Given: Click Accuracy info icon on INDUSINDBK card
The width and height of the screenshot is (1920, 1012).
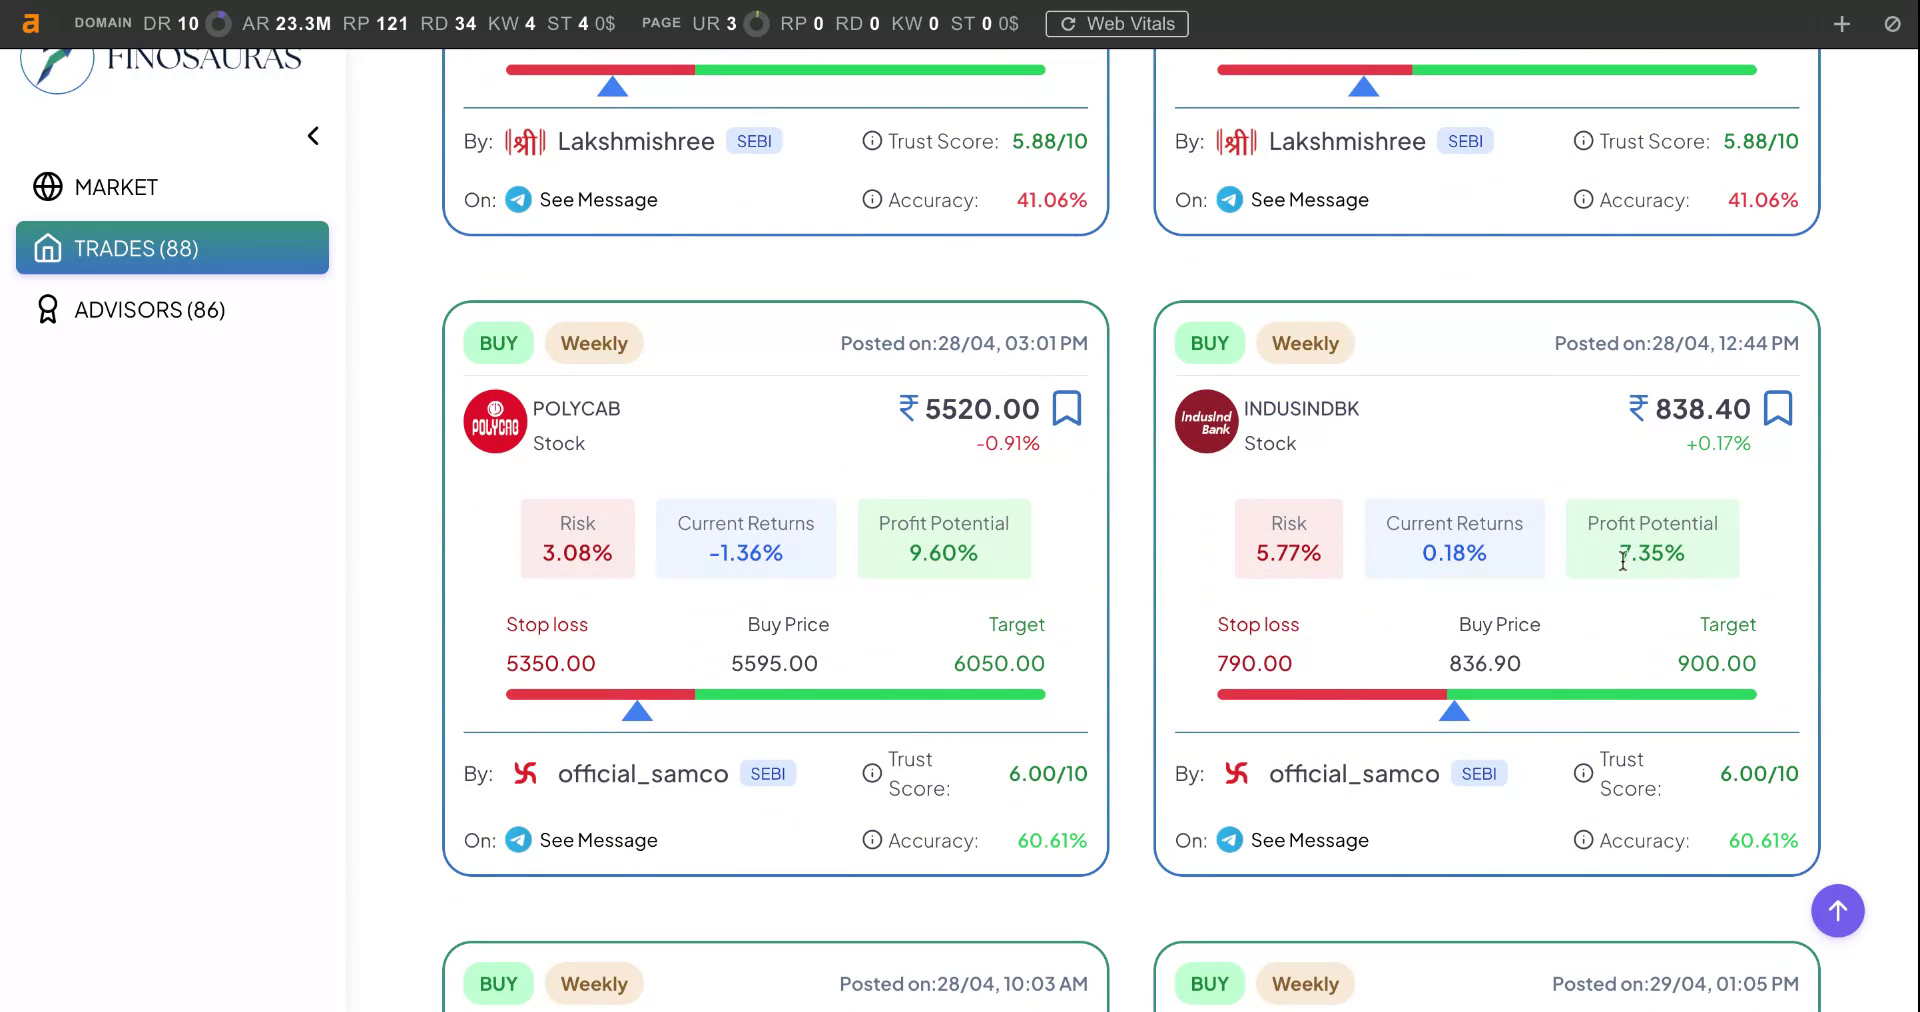Looking at the screenshot, I should coord(1583,840).
